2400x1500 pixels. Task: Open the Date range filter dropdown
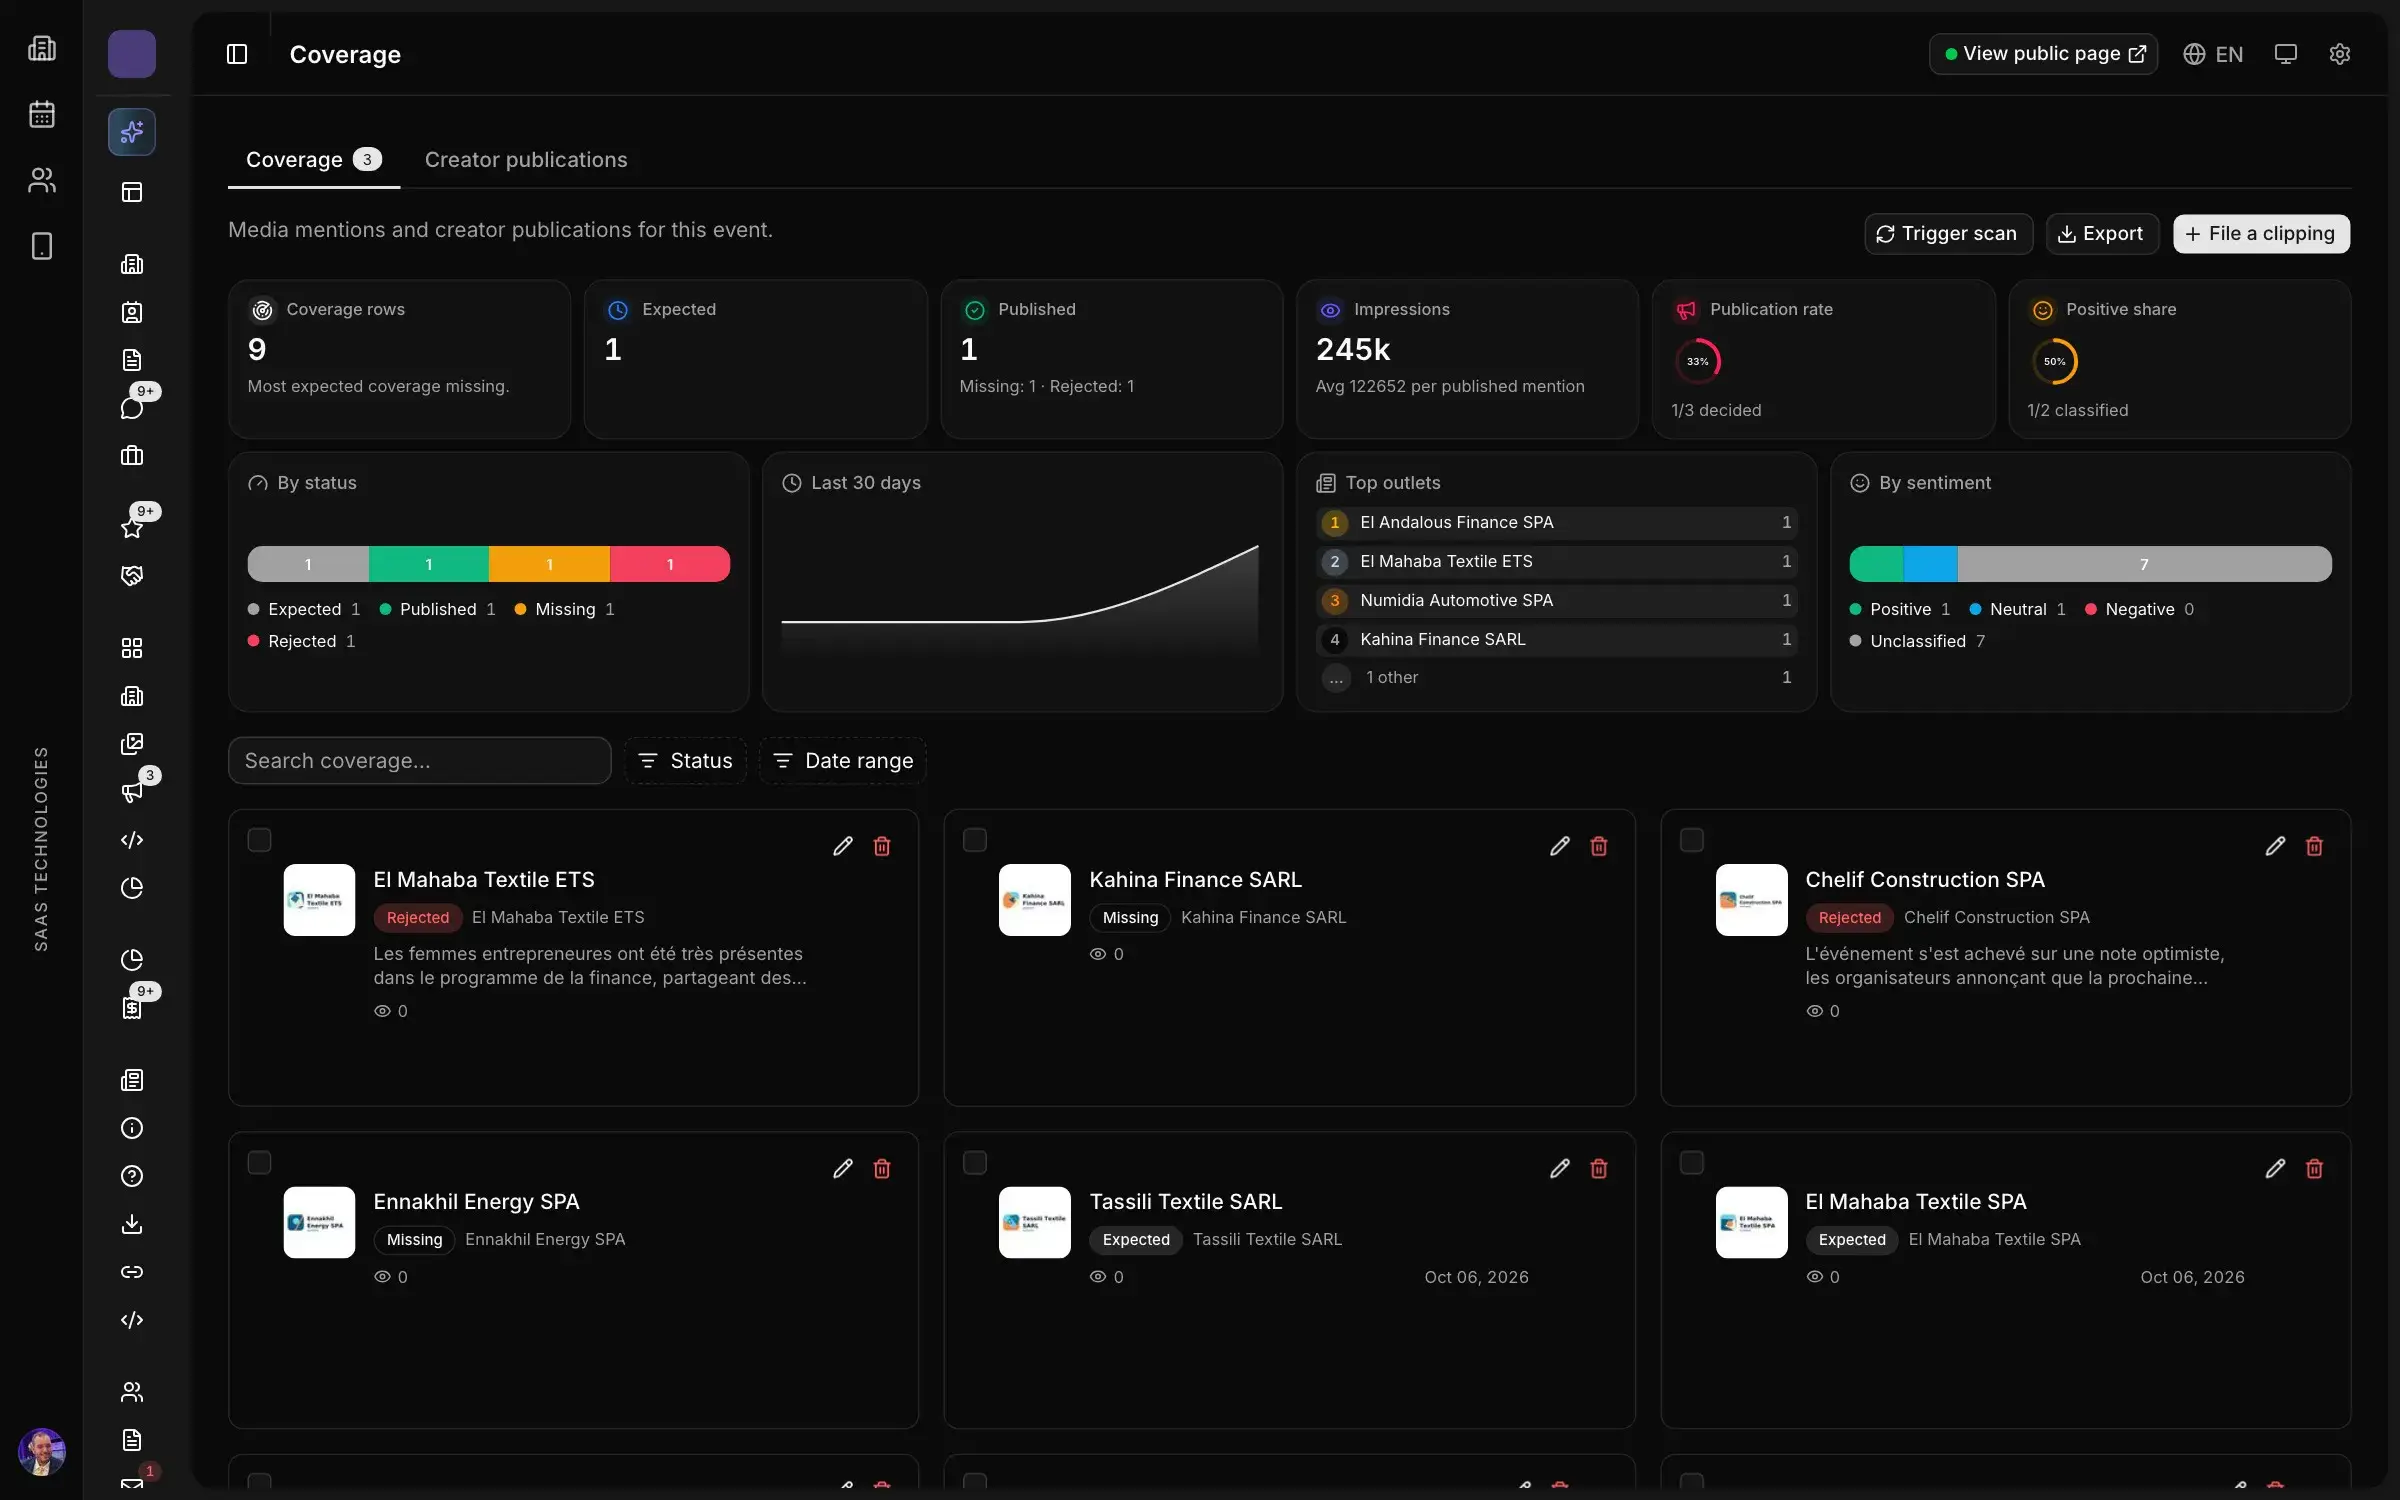coord(843,761)
